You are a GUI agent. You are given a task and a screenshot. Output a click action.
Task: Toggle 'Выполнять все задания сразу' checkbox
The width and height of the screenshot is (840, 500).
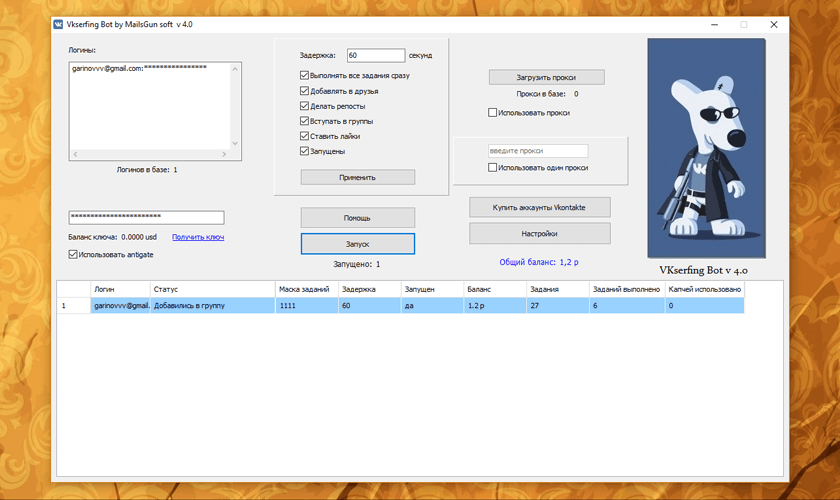(304, 76)
